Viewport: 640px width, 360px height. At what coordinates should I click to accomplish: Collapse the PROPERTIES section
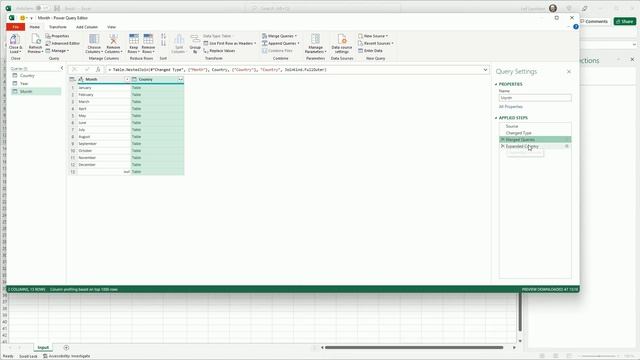(496, 84)
